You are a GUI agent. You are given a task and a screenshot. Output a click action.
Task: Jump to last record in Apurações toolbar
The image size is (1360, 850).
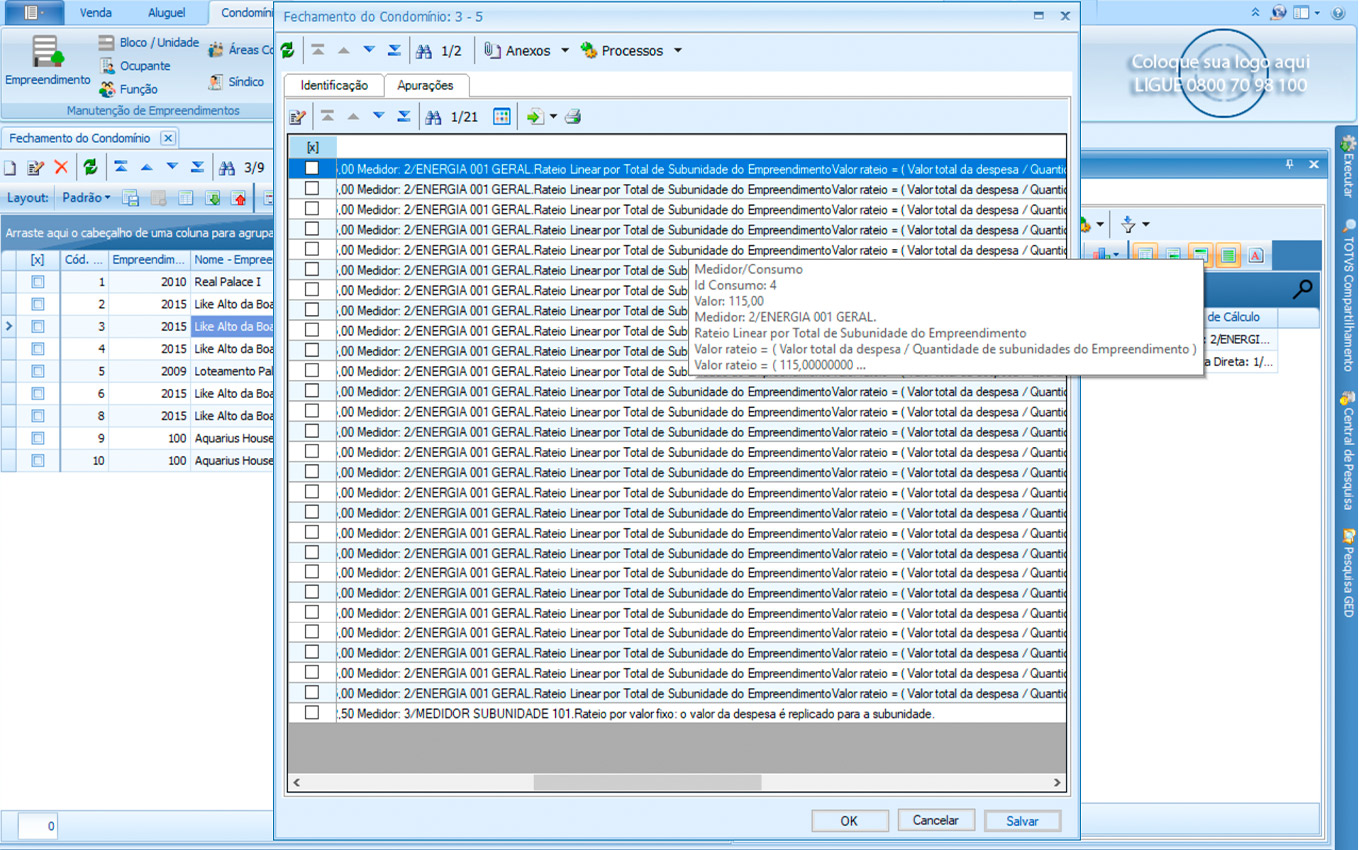[403, 117]
